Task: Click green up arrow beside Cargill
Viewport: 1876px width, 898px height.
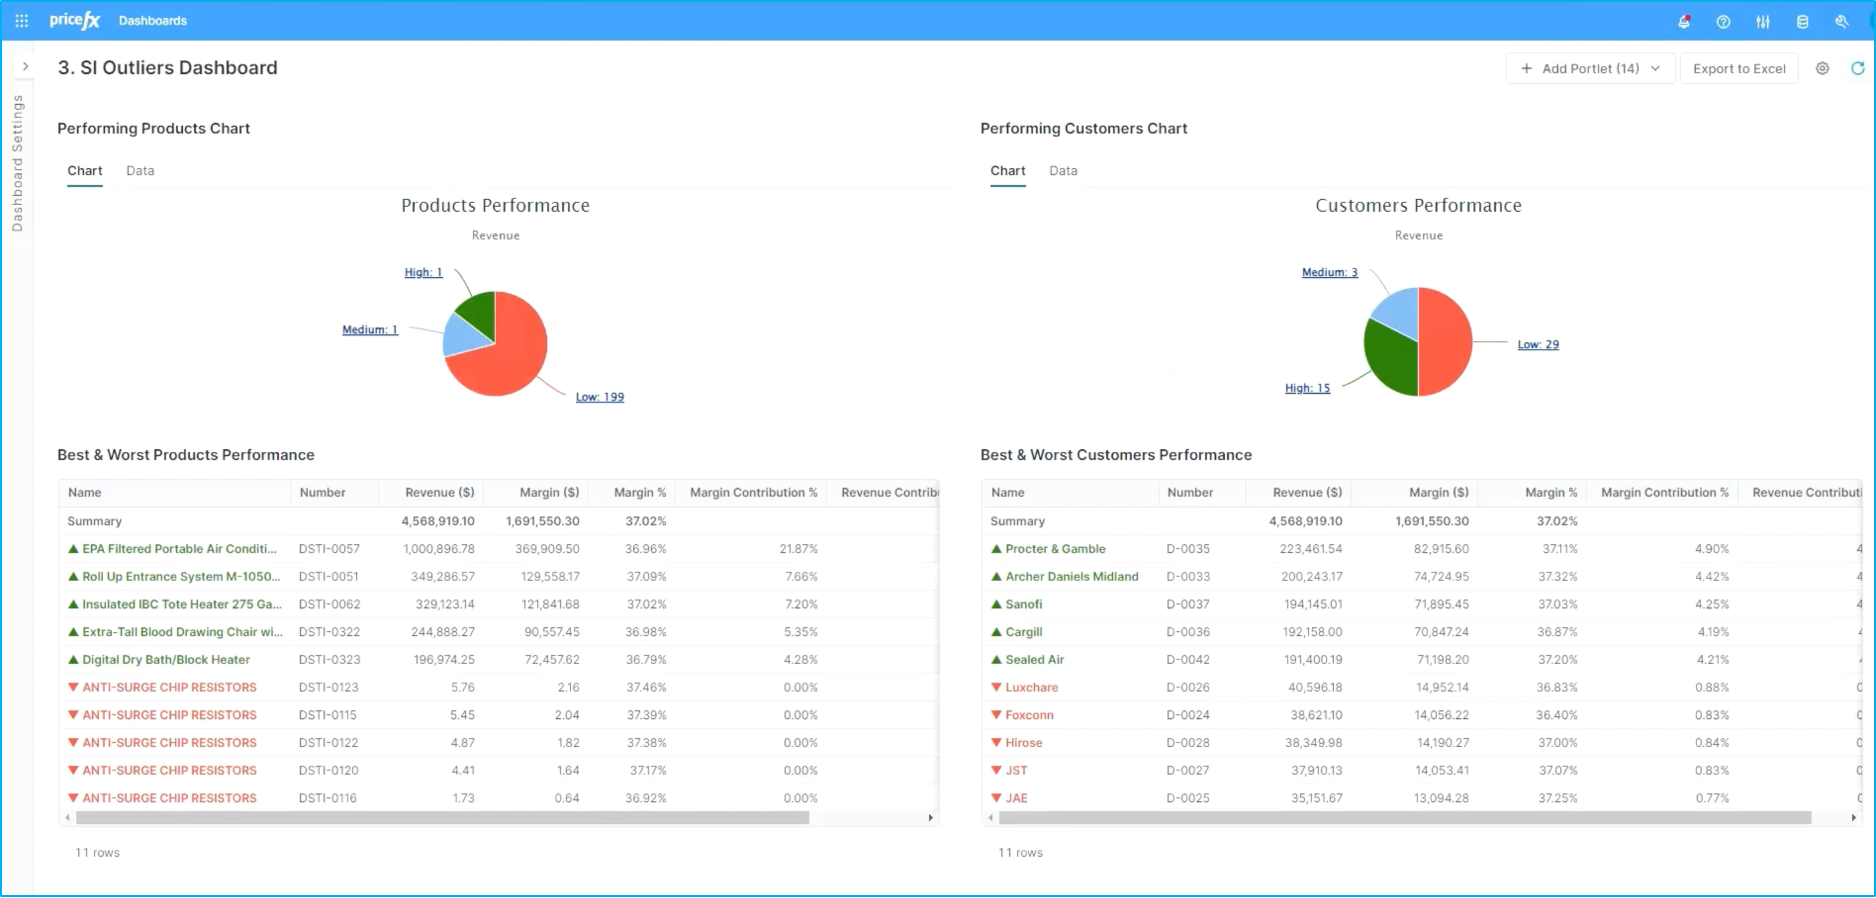Action: point(996,632)
